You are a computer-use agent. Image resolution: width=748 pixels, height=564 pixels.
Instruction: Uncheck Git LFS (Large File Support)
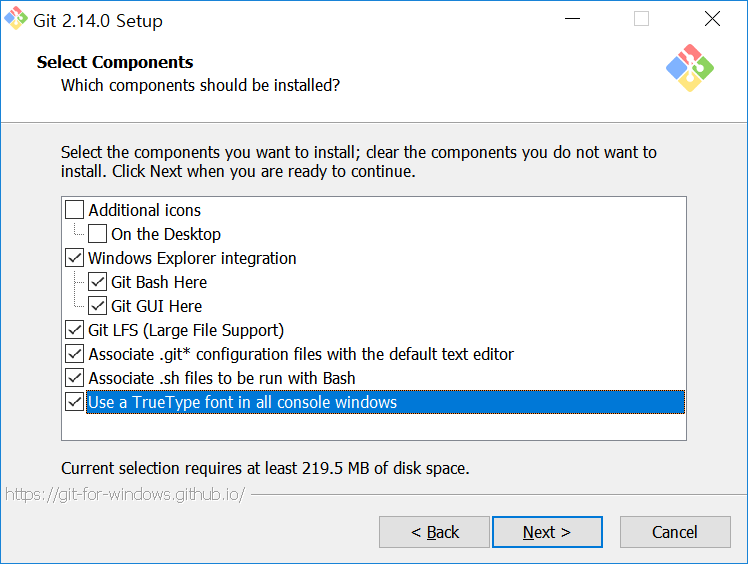[74, 330]
